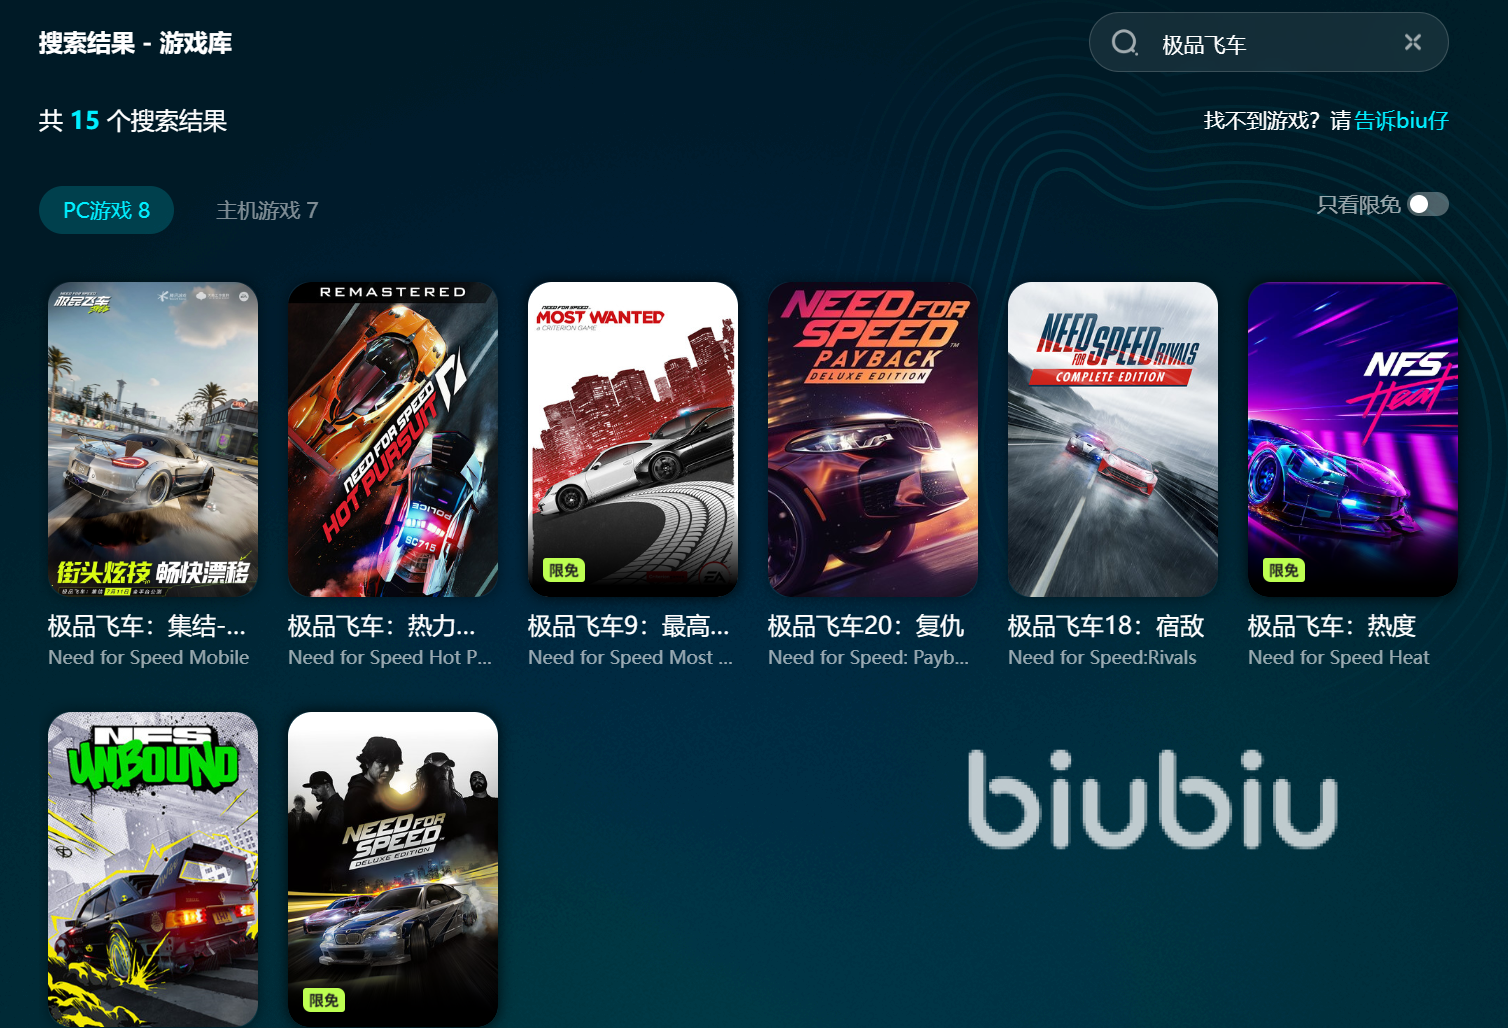Click the search magnifier icon
Image resolution: width=1508 pixels, height=1028 pixels.
pyautogui.click(x=1125, y=42)
